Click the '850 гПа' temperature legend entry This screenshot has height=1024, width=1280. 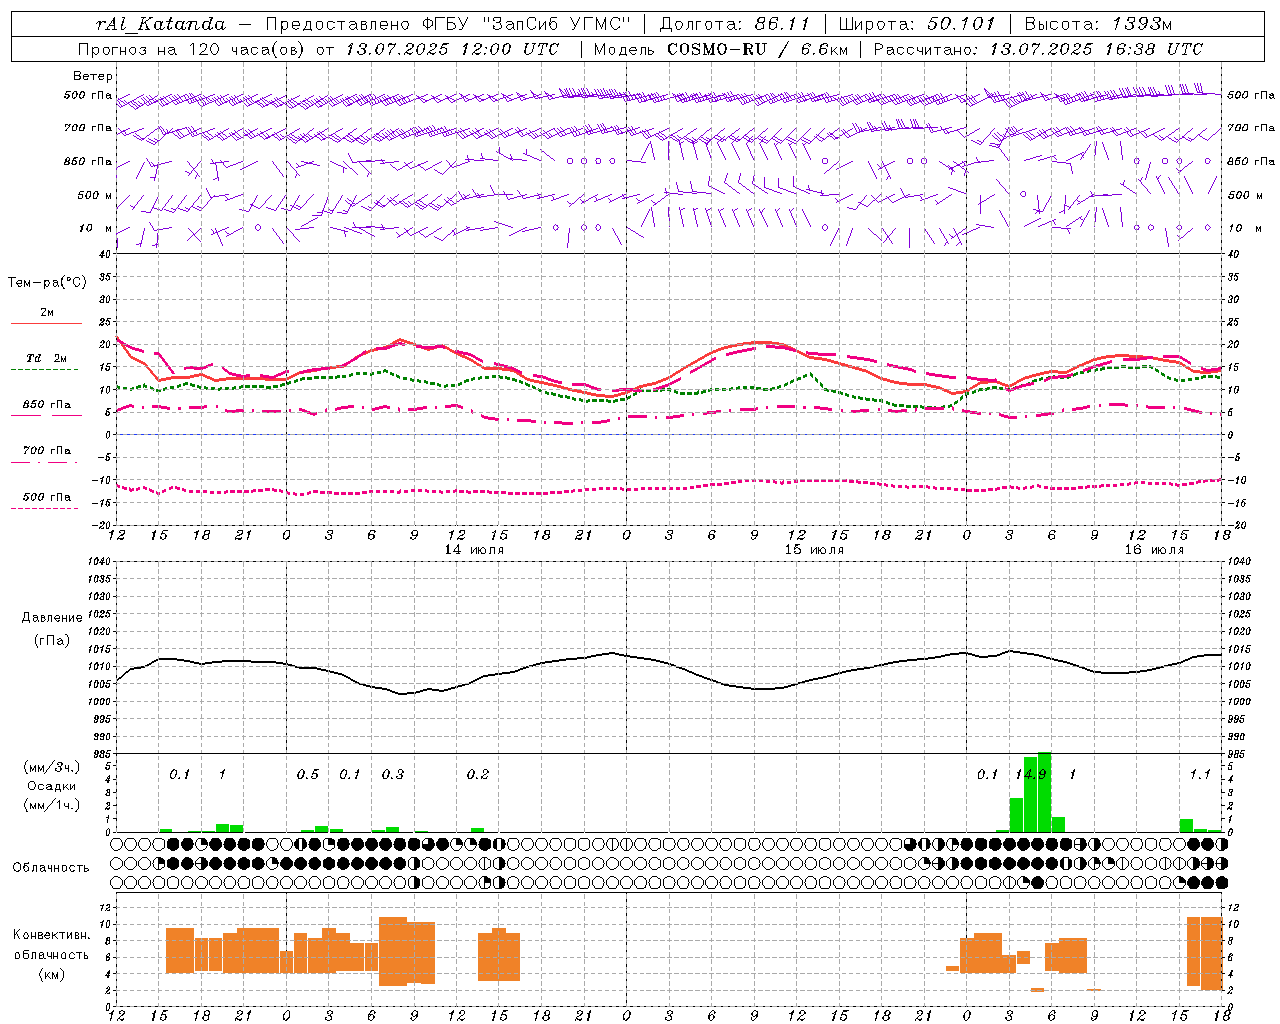click(x=47, y=405)
